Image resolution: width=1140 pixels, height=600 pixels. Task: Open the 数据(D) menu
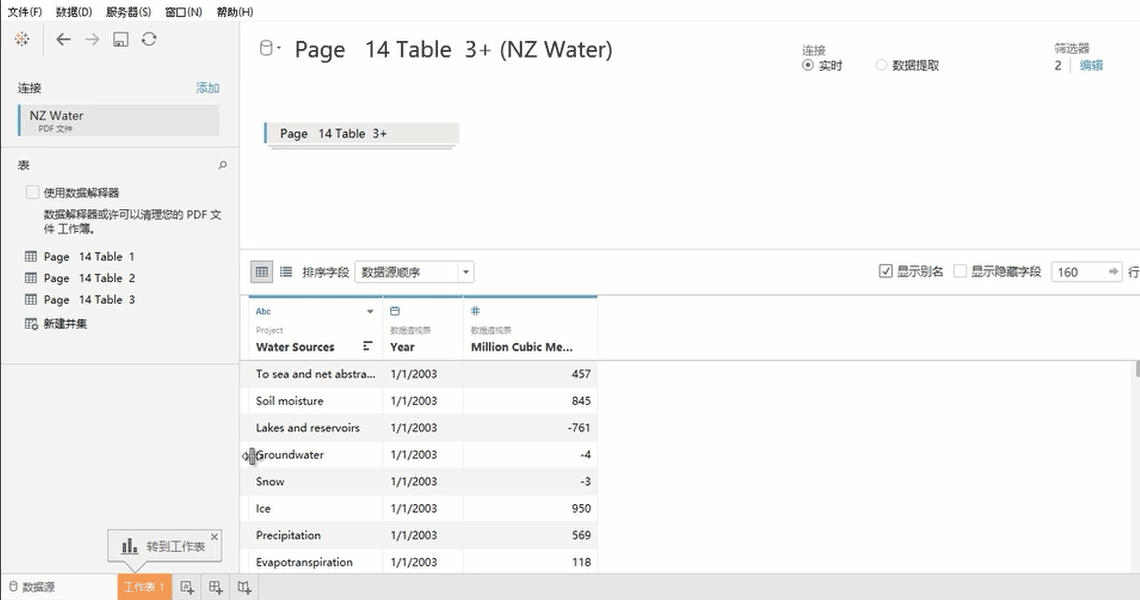coord(73,12)
